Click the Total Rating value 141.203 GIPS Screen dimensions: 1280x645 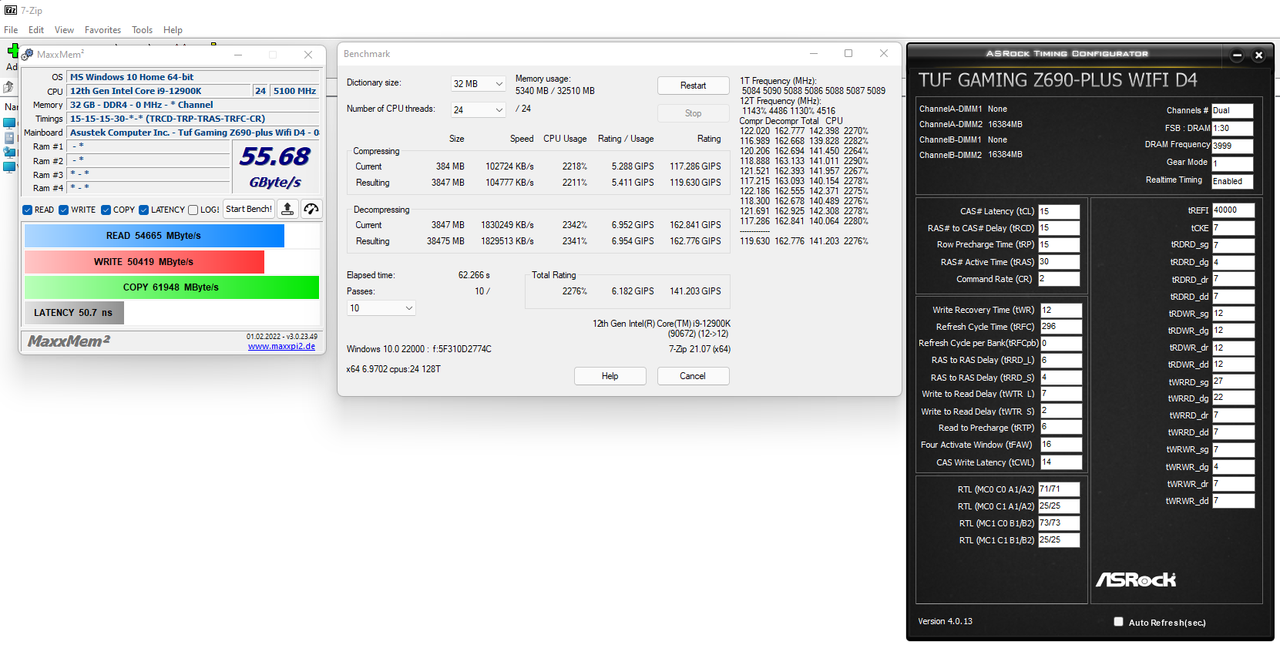694,291
